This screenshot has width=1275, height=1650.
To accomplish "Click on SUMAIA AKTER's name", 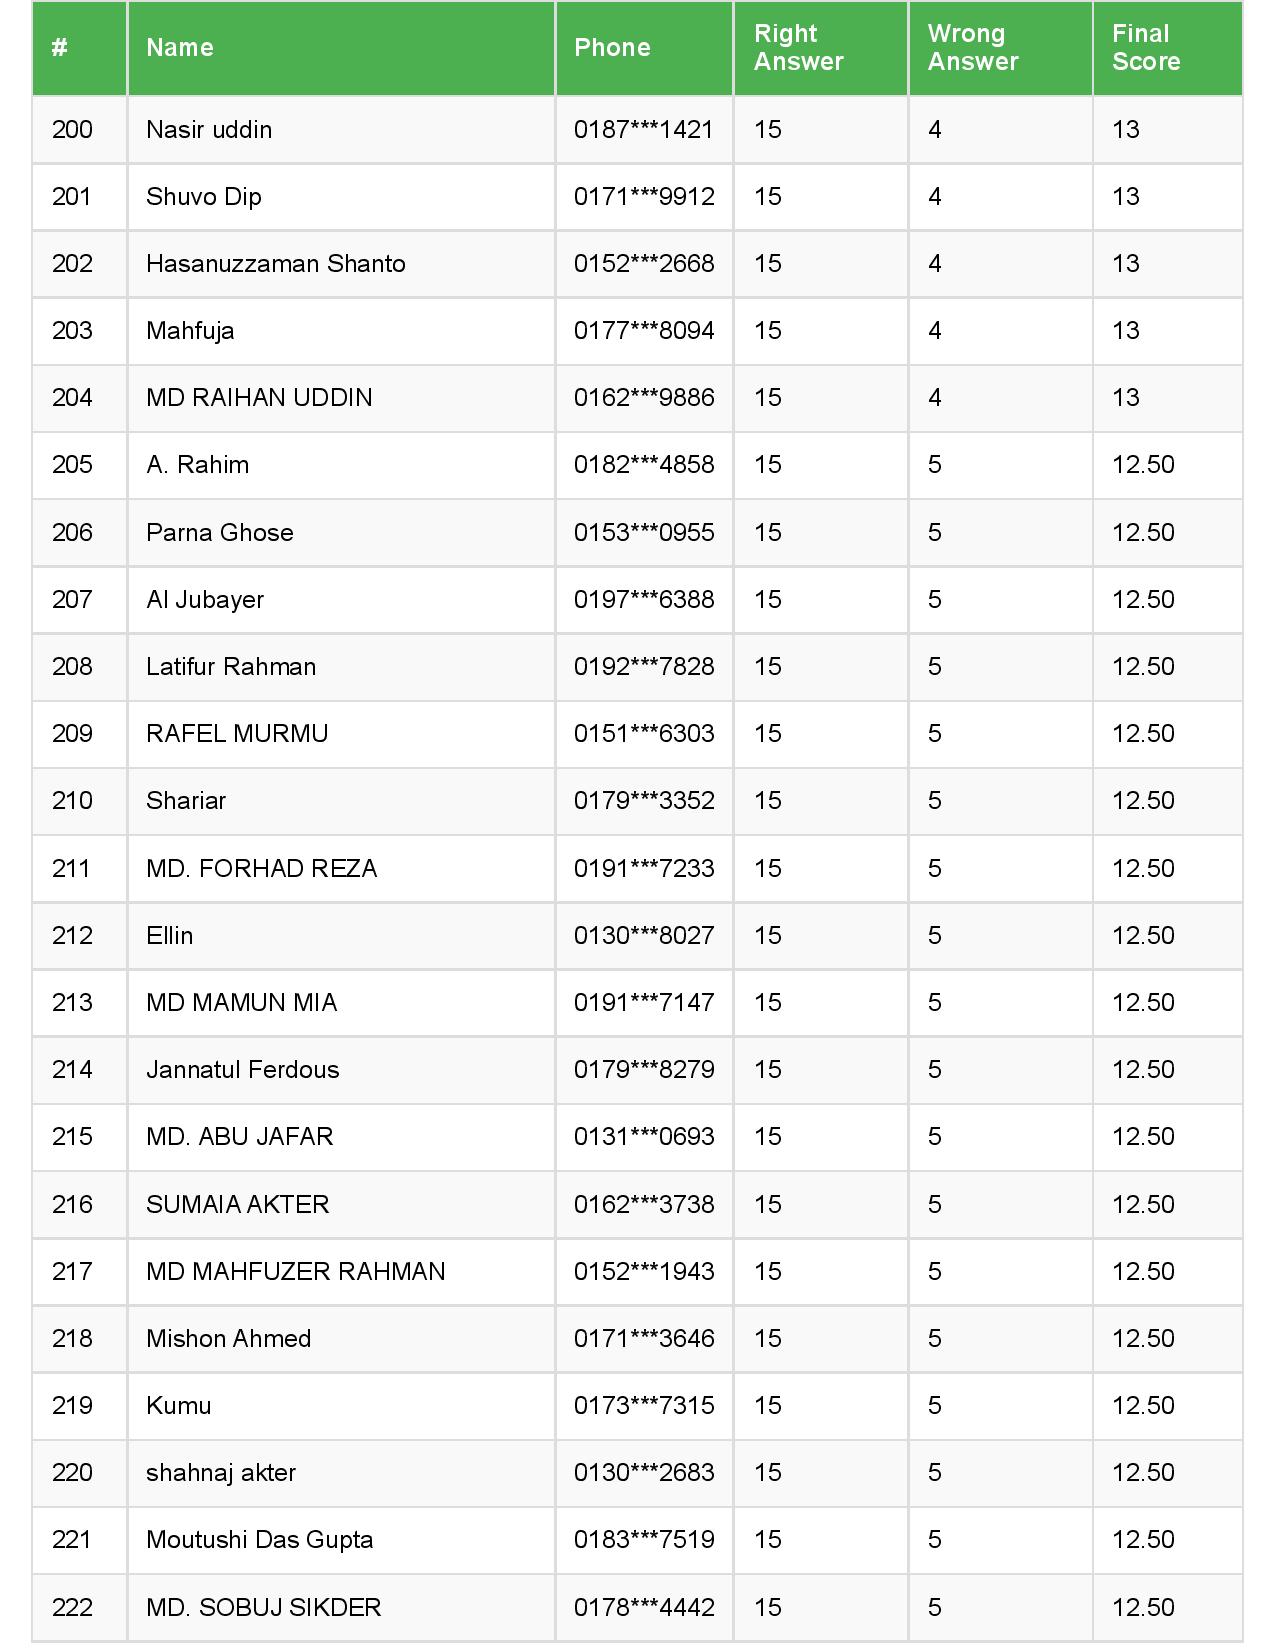I will pyautogui.click(x=238, y=1205).
